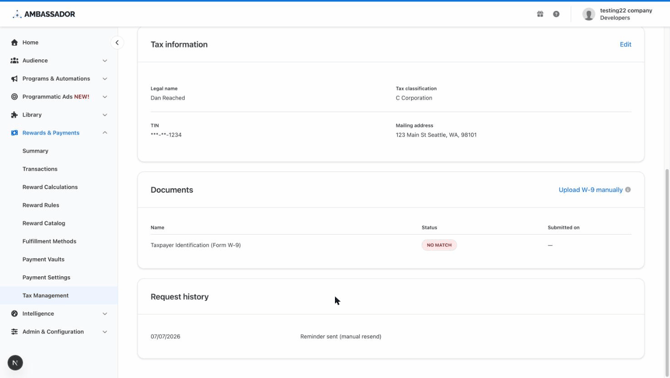Open Reward Calculations page
Screen dimensions: 670x378
click(50, 187)
